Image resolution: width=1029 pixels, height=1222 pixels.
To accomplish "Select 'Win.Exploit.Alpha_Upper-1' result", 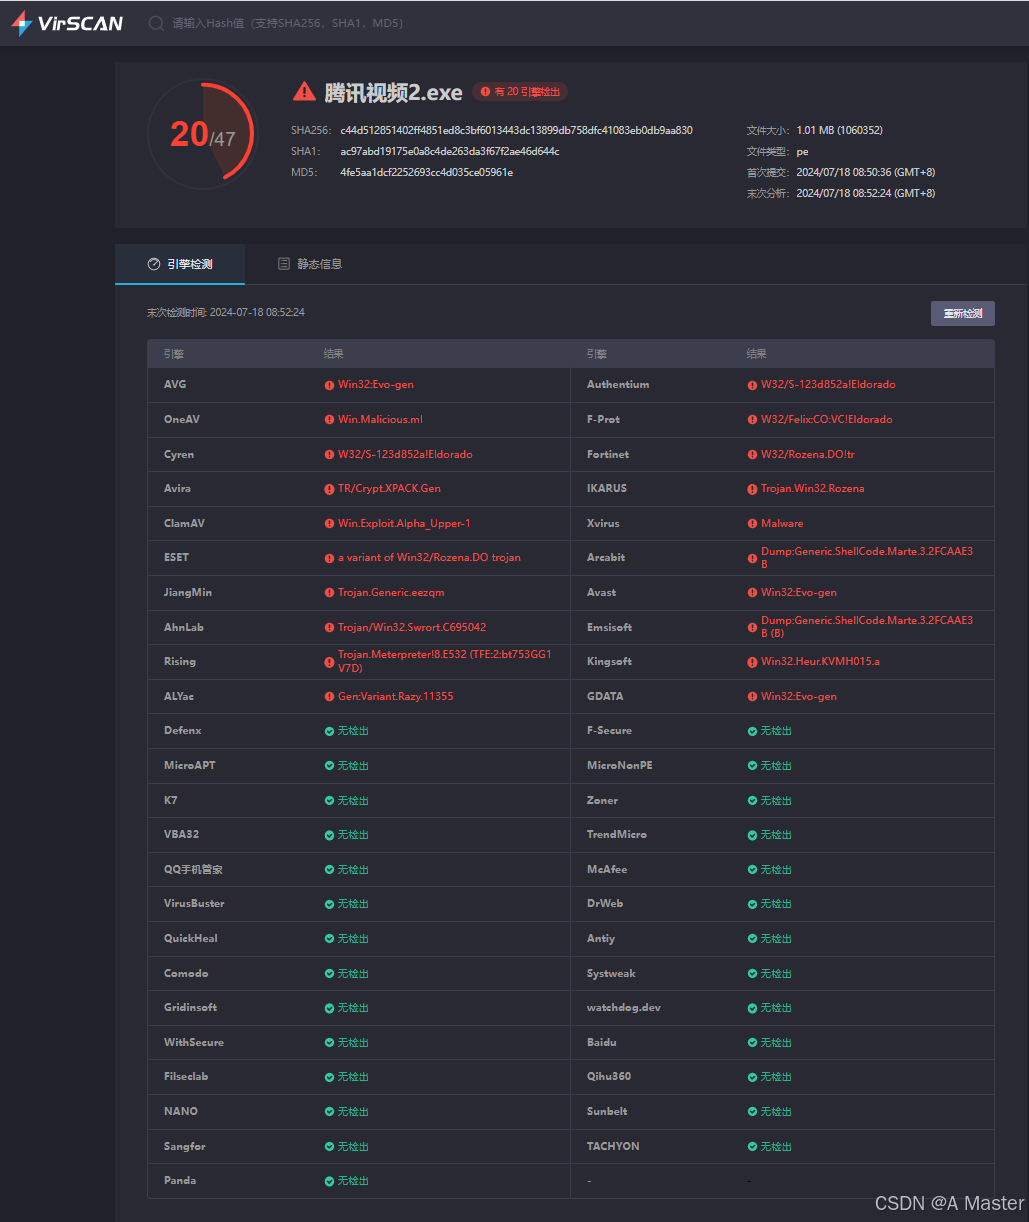I will (404, 524).
